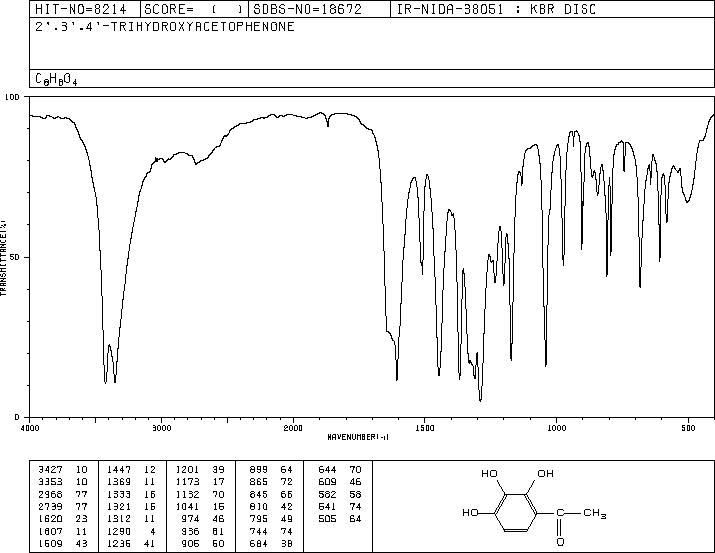Click the top-left HO group on the ring
Image resolution: width=715 pixels, height=553 pixels.
pyautogui.click(x=489, y=474)
